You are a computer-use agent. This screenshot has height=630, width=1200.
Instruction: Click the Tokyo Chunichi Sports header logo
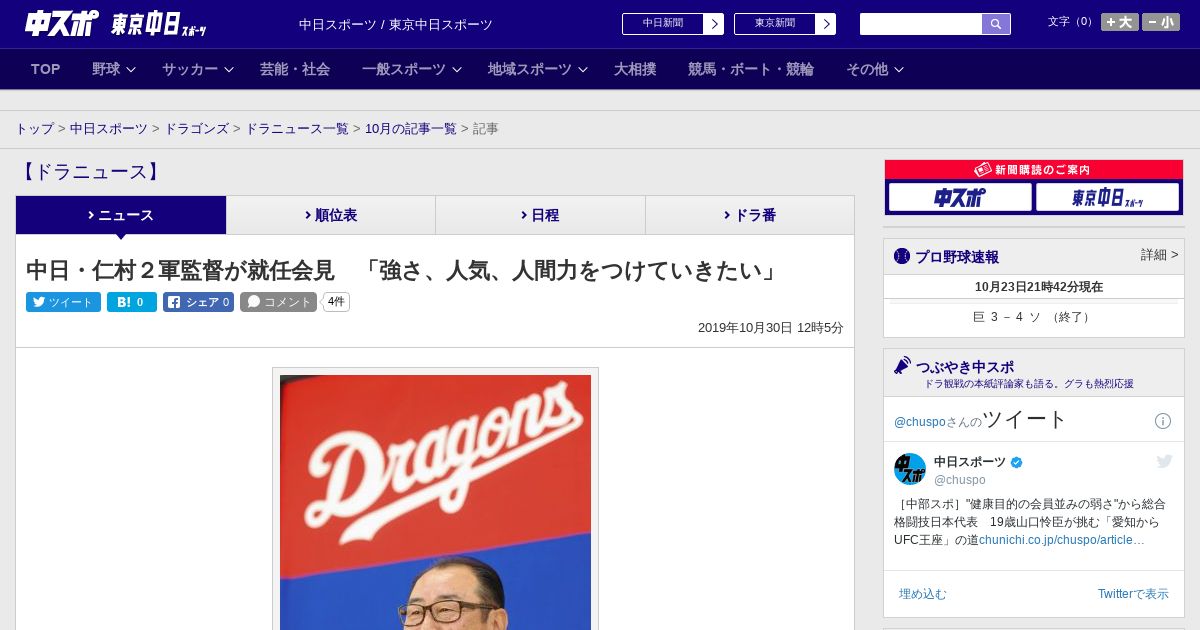pos(159,24)
